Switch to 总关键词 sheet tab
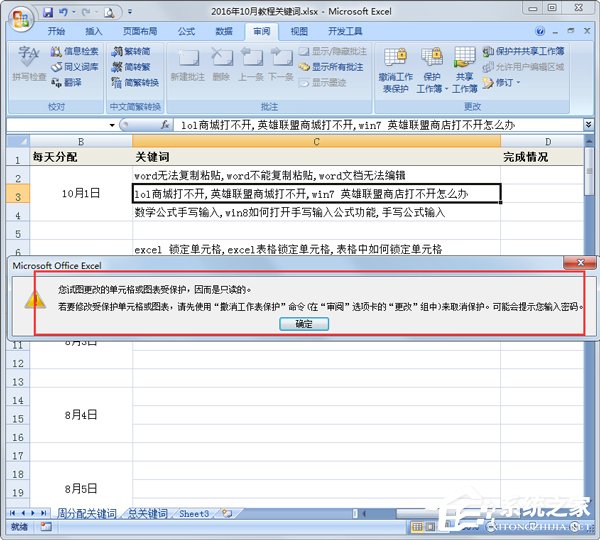Viewport: 600px width, 540px height. pos(147,513)
